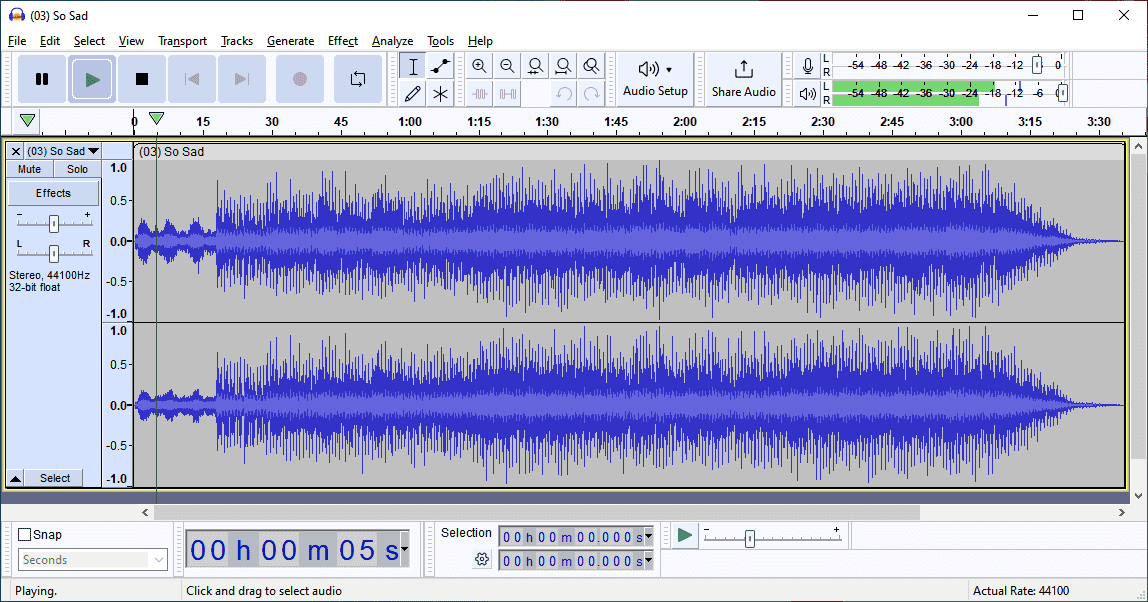1148x602 pixels.
Task: Click the Zoom Toggle icon
Action: point(591,67)
